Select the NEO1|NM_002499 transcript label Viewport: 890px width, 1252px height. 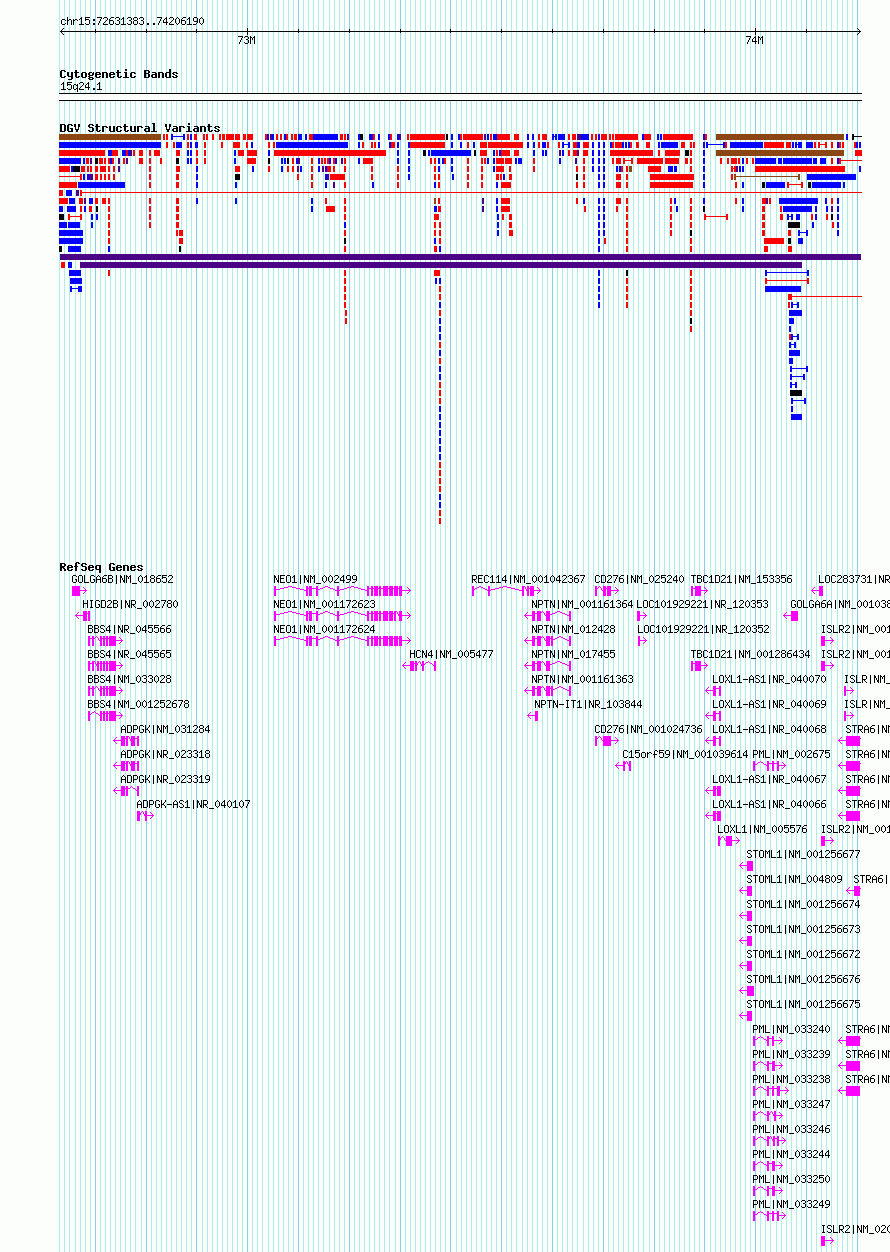click(315, 579)
